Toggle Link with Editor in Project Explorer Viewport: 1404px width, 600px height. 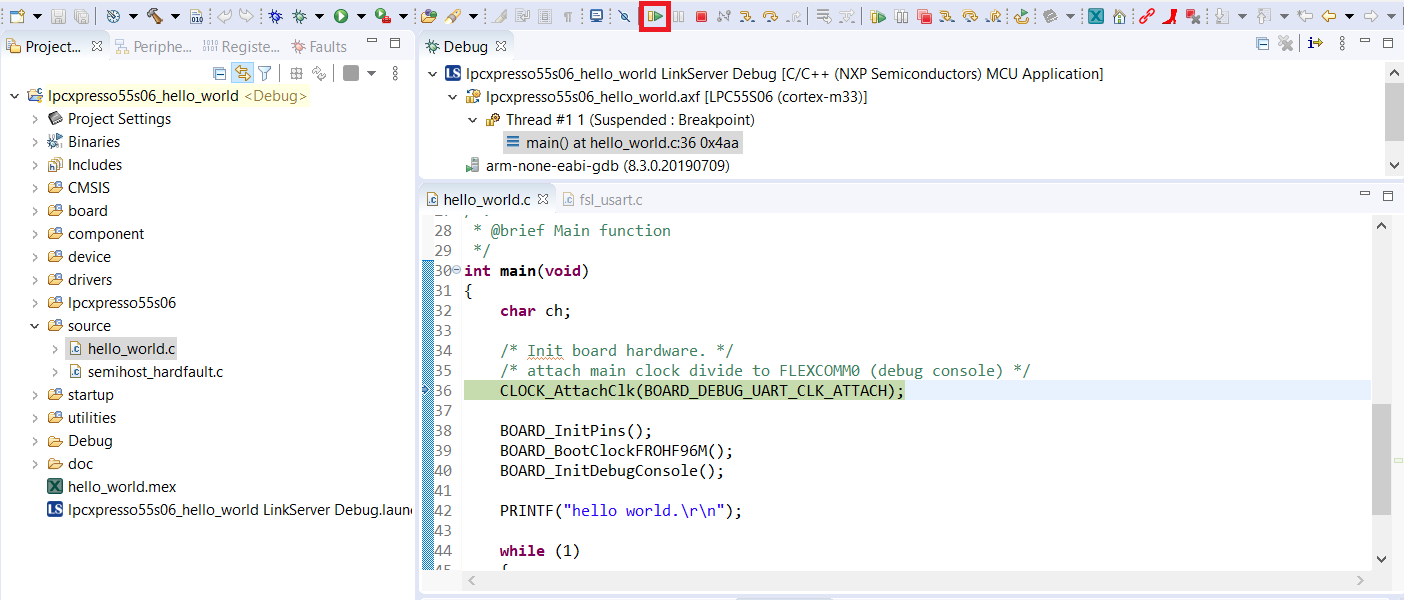click(x=242, y=73)
